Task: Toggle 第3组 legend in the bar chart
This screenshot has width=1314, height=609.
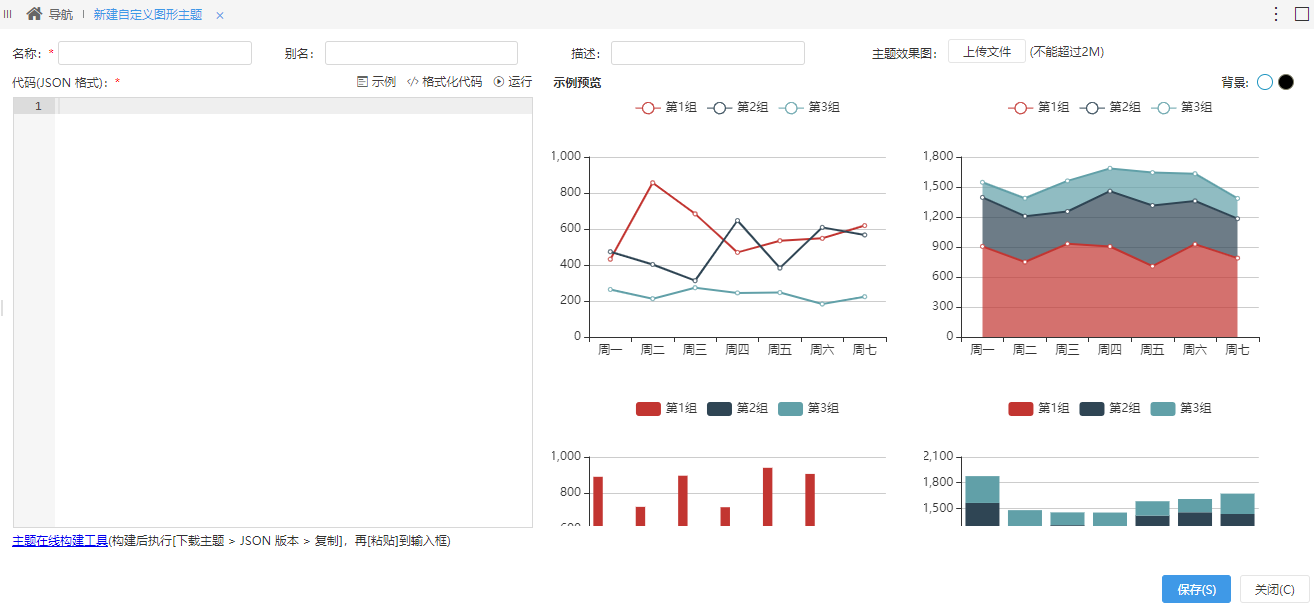Action: 809,408
